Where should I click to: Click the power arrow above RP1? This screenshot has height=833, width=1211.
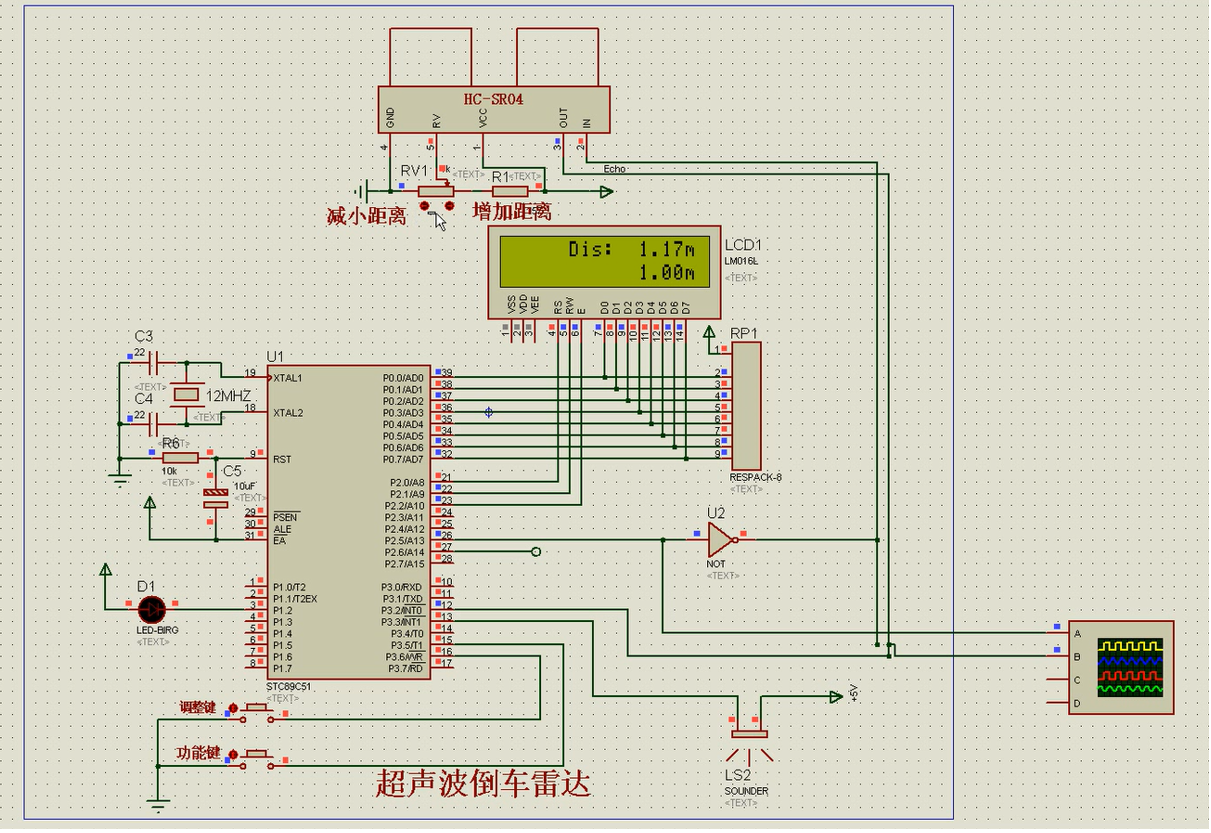point(710,332)
